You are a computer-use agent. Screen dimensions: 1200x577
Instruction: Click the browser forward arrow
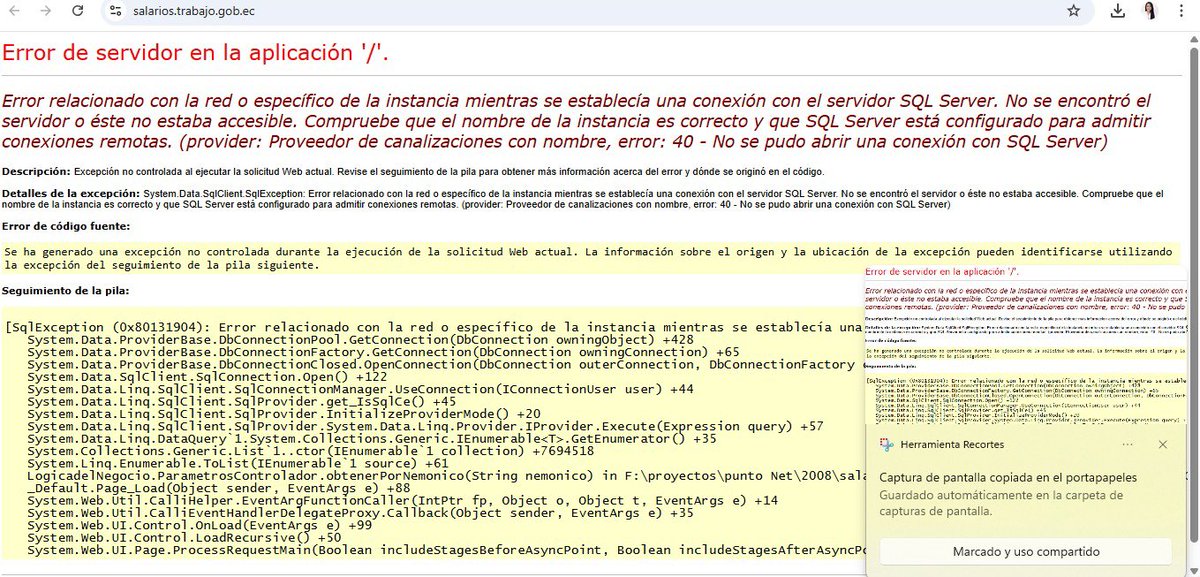coord(47,11)
